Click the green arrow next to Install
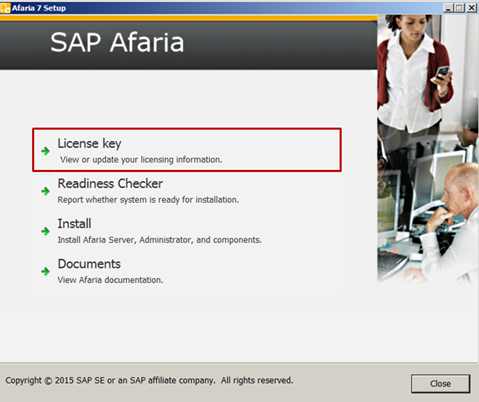This screenshot has height=402, width=479. point(45,231)
